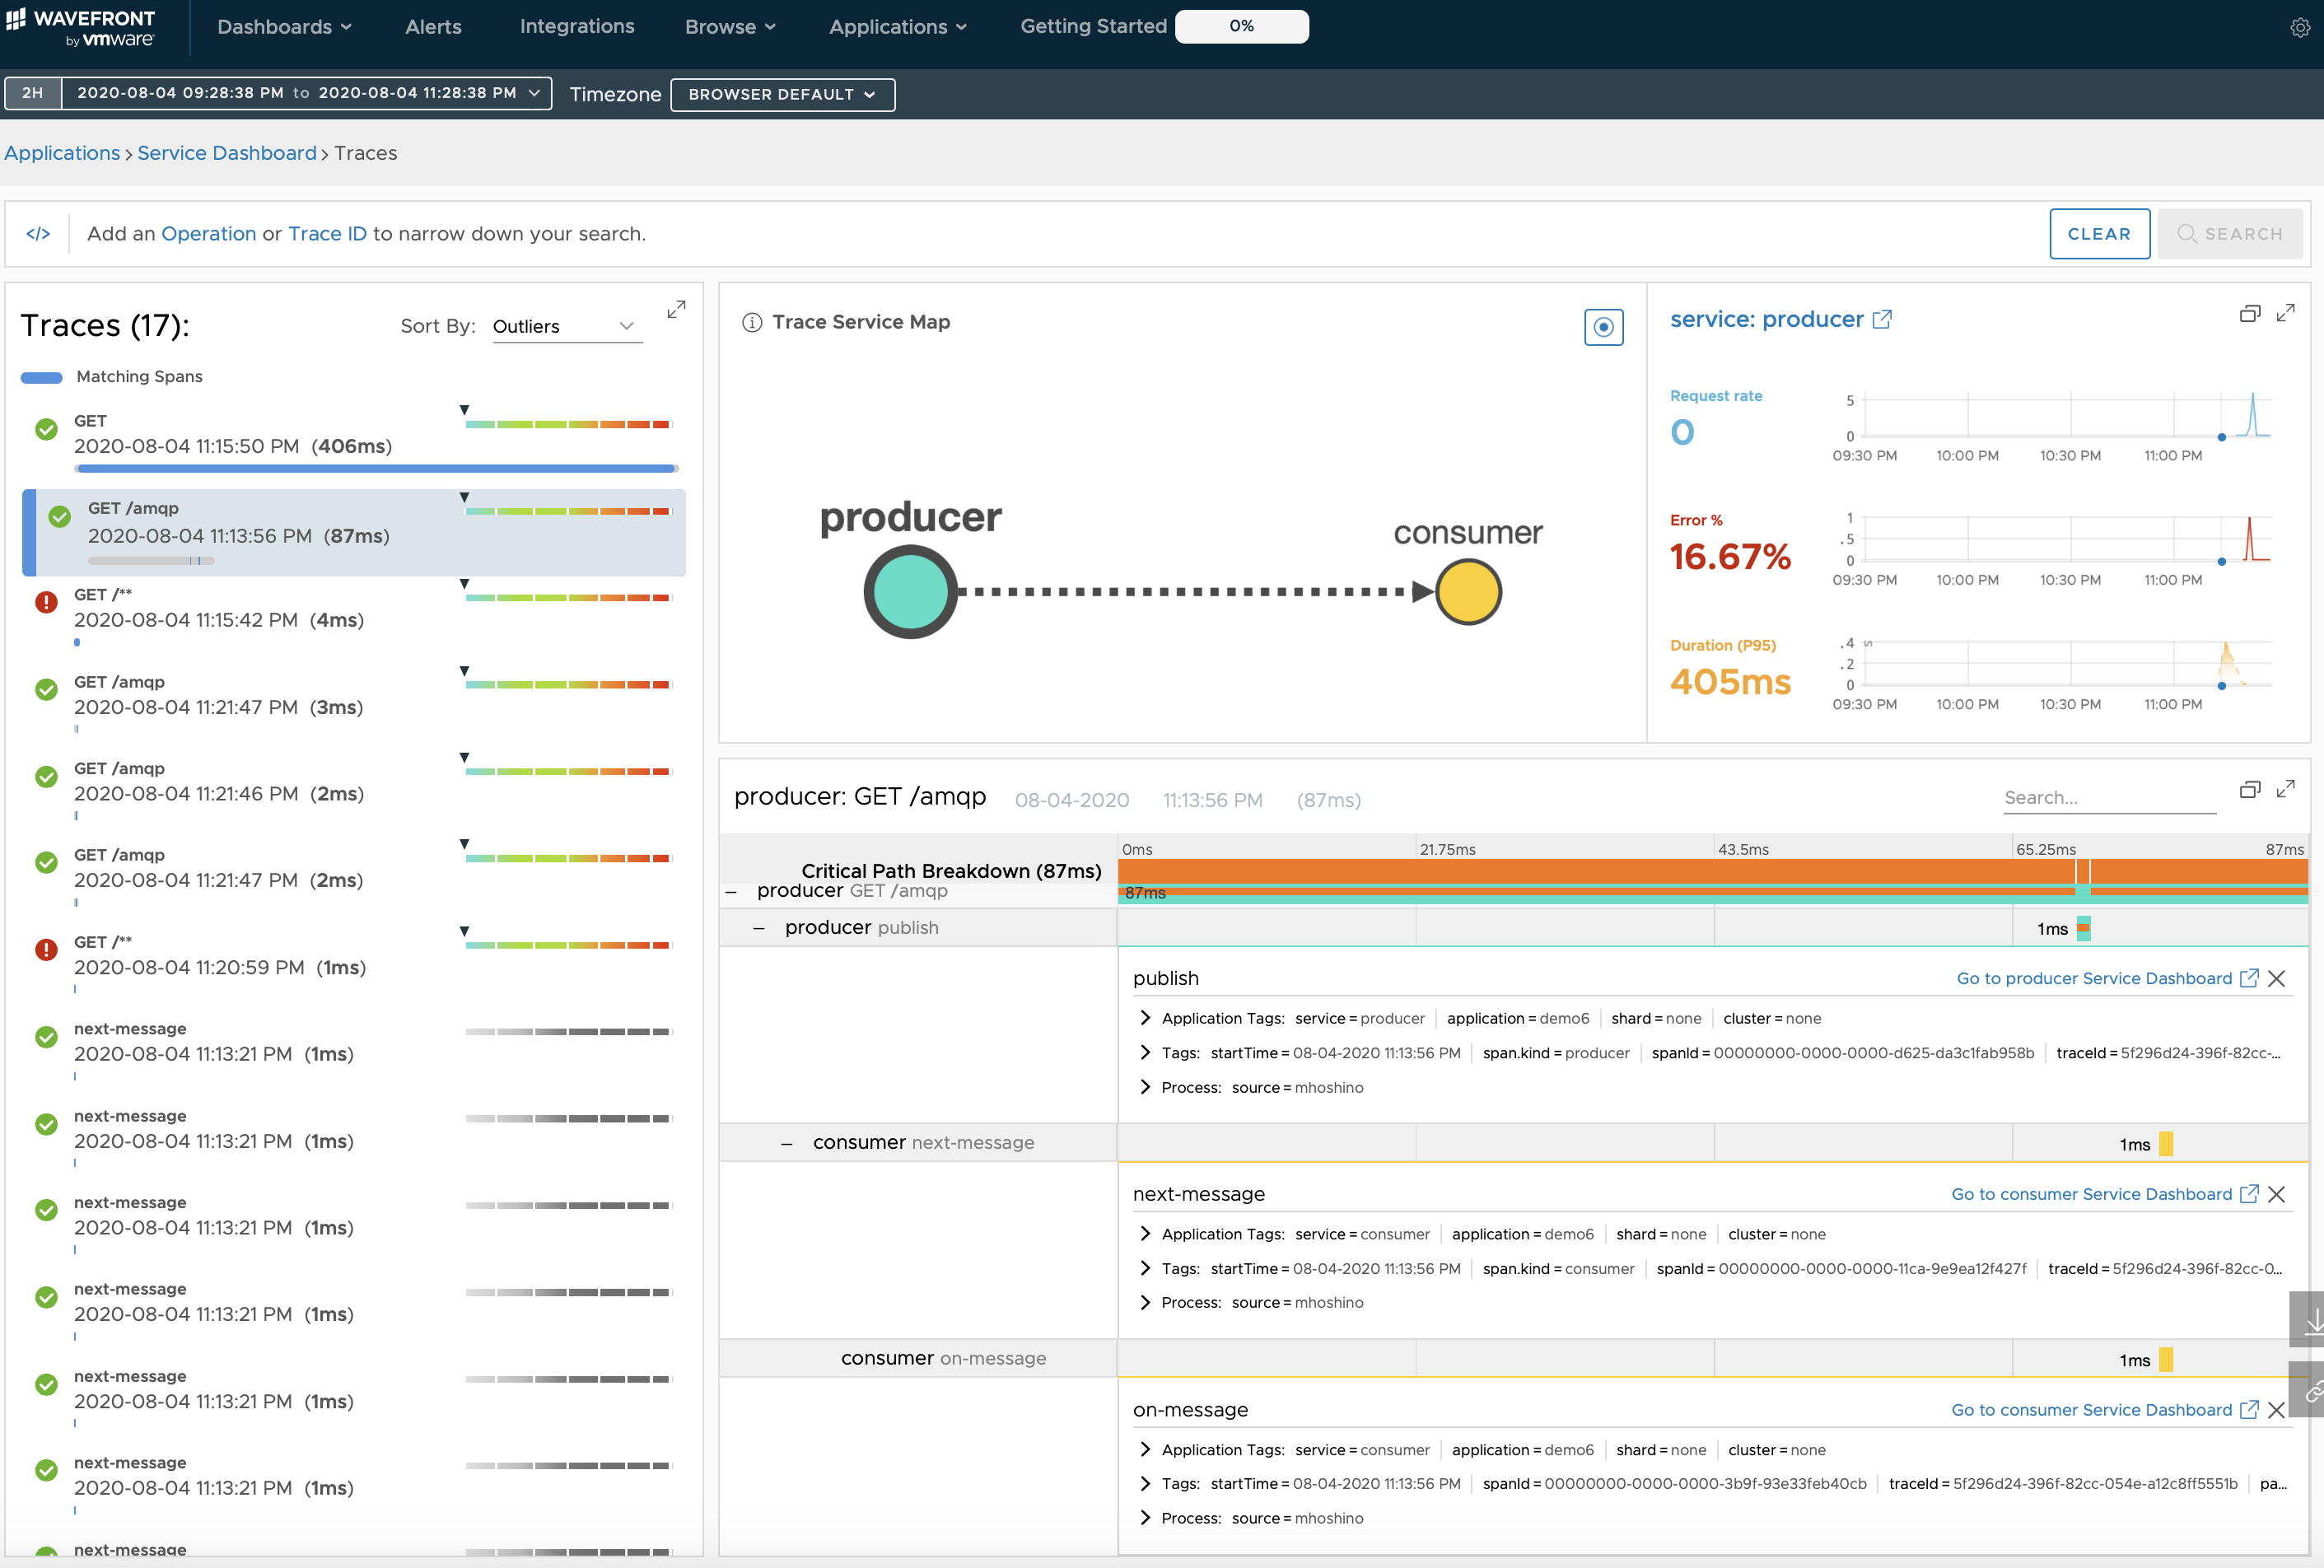Expand publish Application Tags row
2324x1568 pixels.
point(1145,1018)
